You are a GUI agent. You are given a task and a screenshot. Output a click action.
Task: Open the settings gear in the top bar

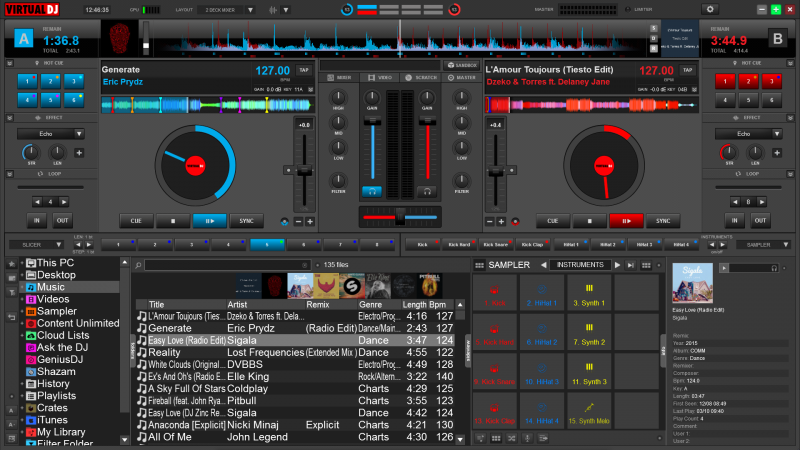(x=710, y=9)
